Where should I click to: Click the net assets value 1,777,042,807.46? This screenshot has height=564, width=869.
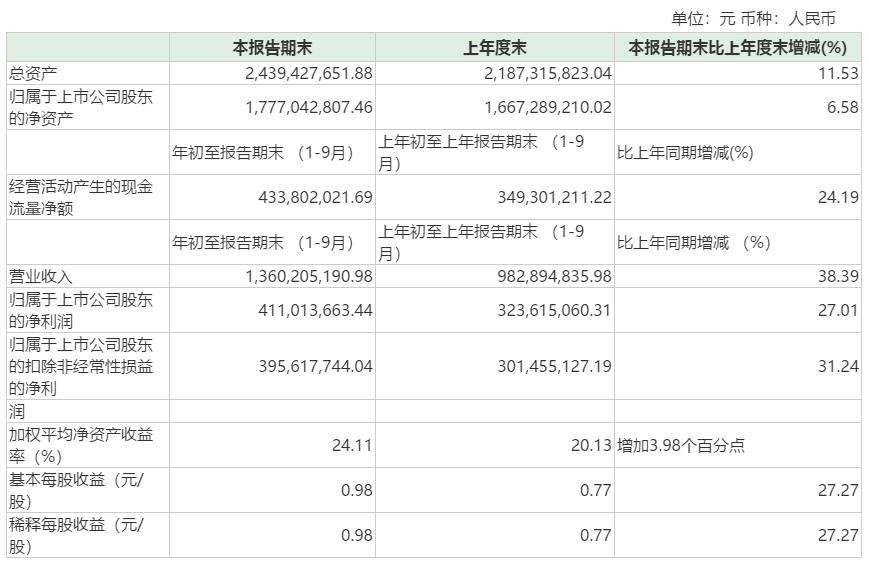pos(308,107)
